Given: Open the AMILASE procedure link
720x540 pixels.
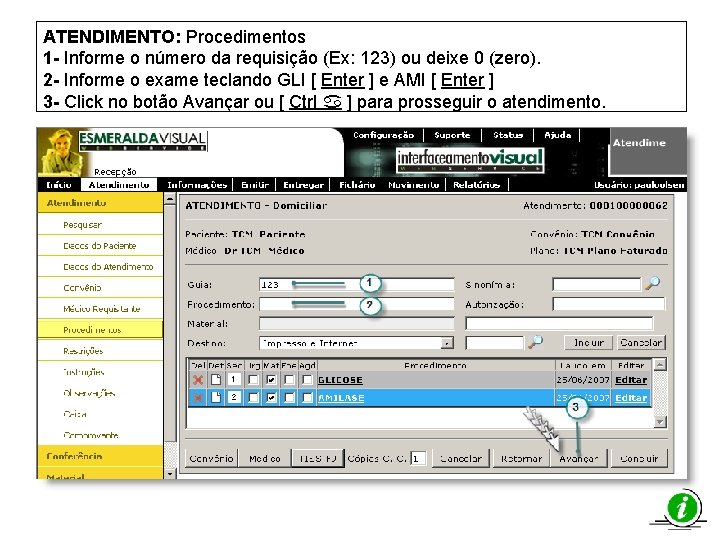Looking at the screenshot, I should [x=341, y=398].
